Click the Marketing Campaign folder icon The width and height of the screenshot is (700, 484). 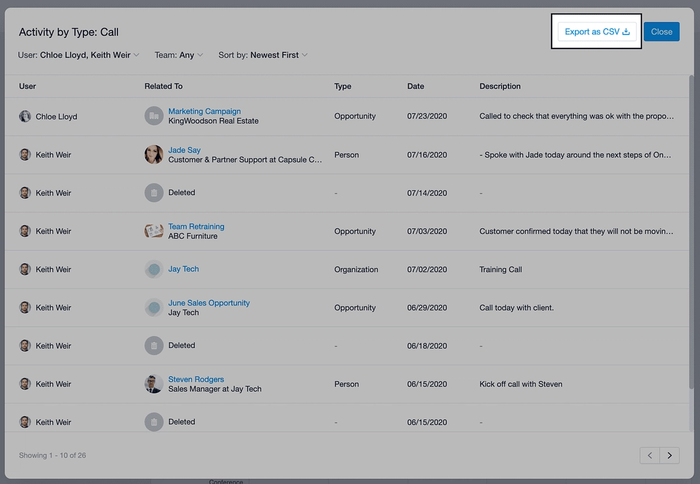[153, 116]
